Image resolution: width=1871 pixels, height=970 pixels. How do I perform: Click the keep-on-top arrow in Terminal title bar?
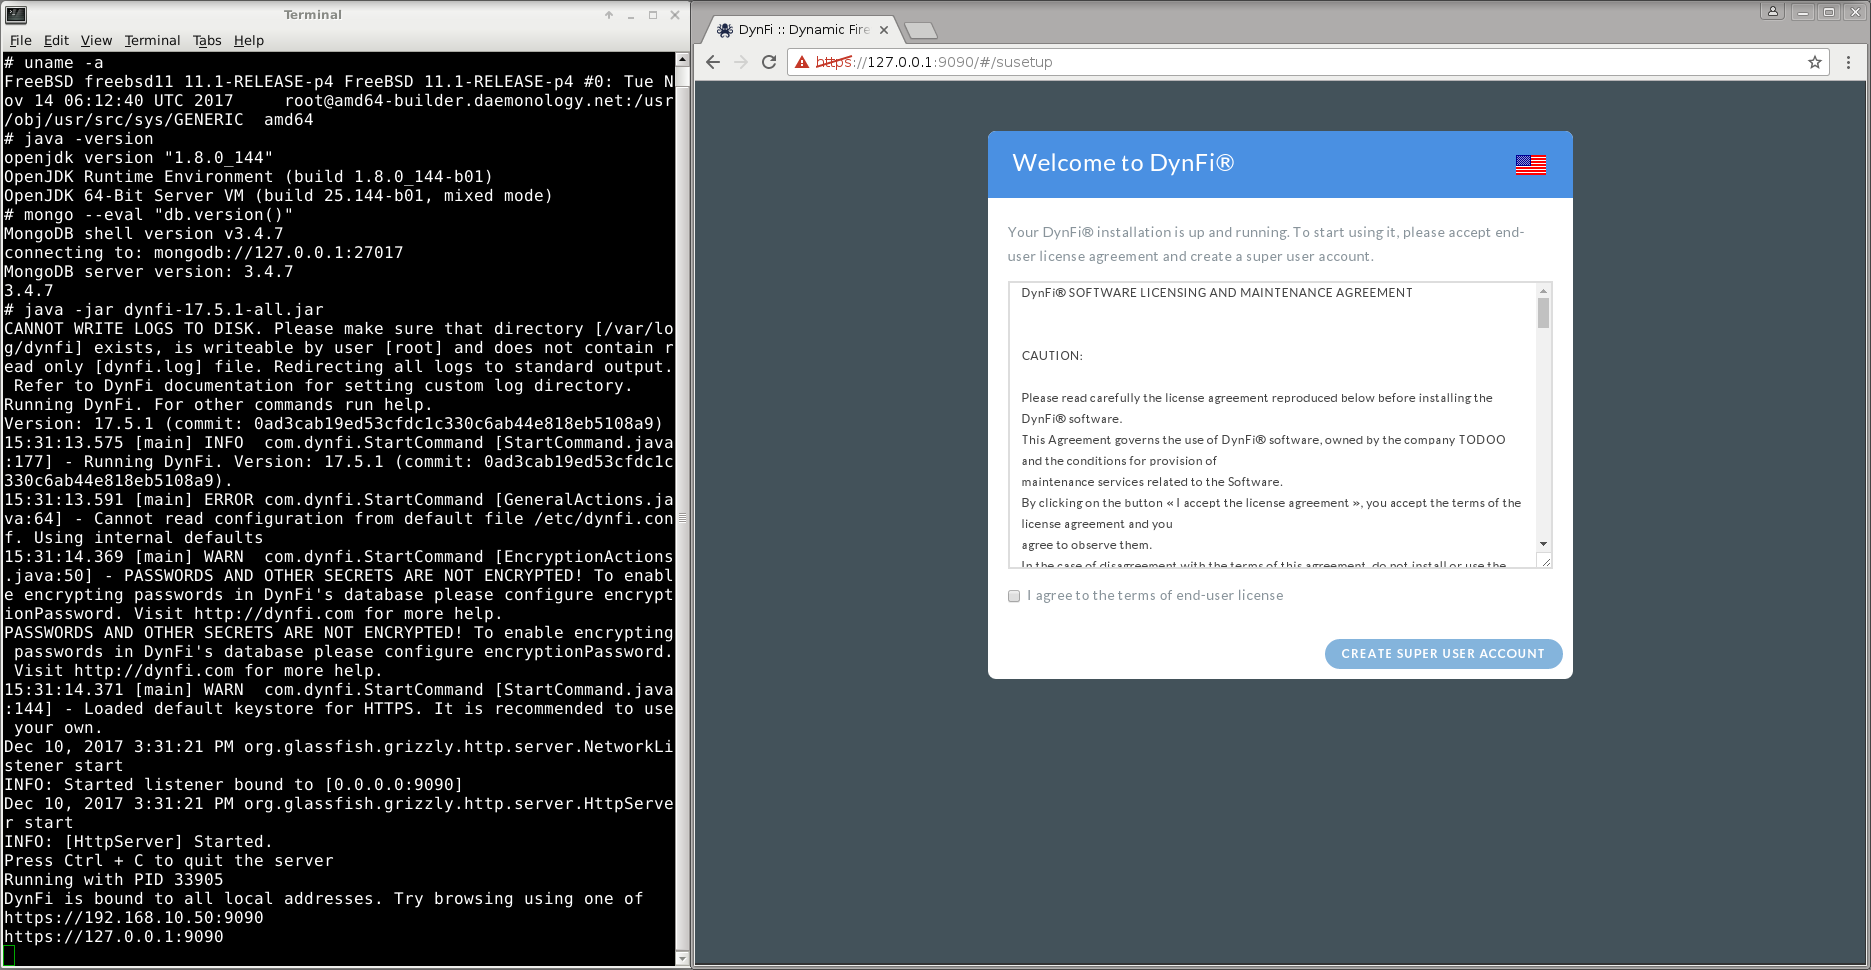point(609,15)
